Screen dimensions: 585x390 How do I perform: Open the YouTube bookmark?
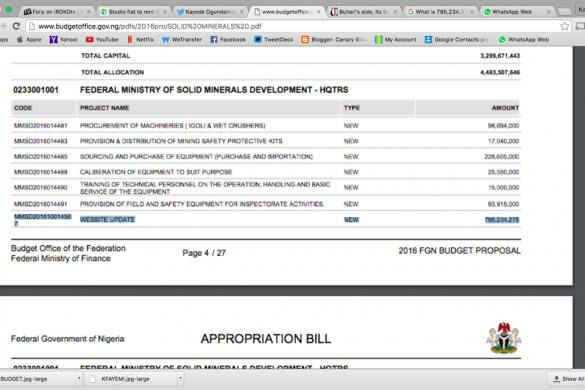click(x=102, y=39)
